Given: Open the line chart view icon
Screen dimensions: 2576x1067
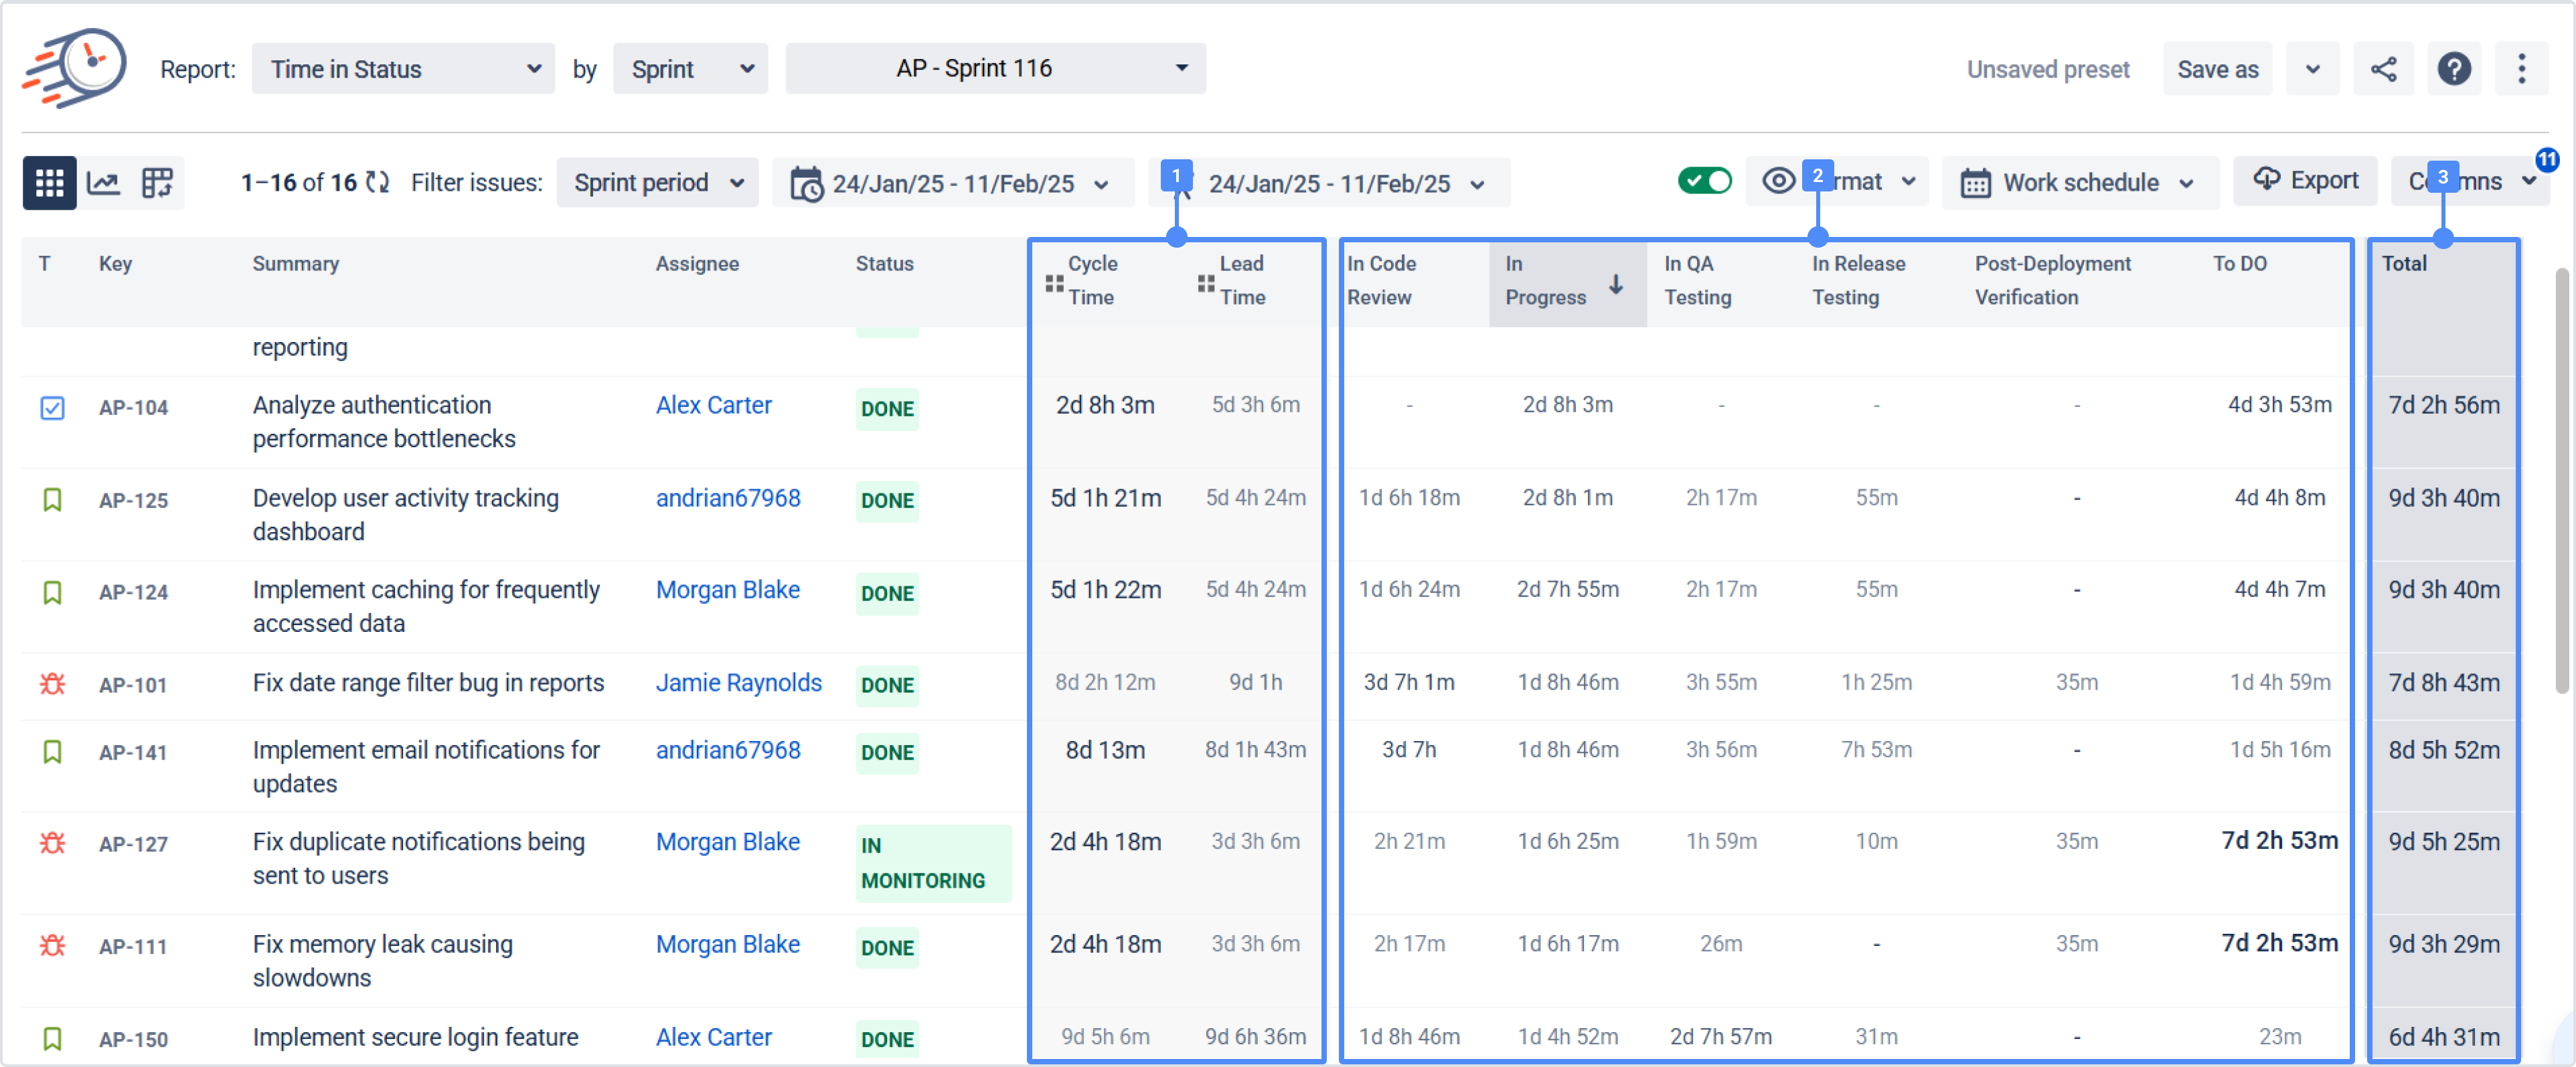Looking at the screenshot, I should (x=103, y=183).
